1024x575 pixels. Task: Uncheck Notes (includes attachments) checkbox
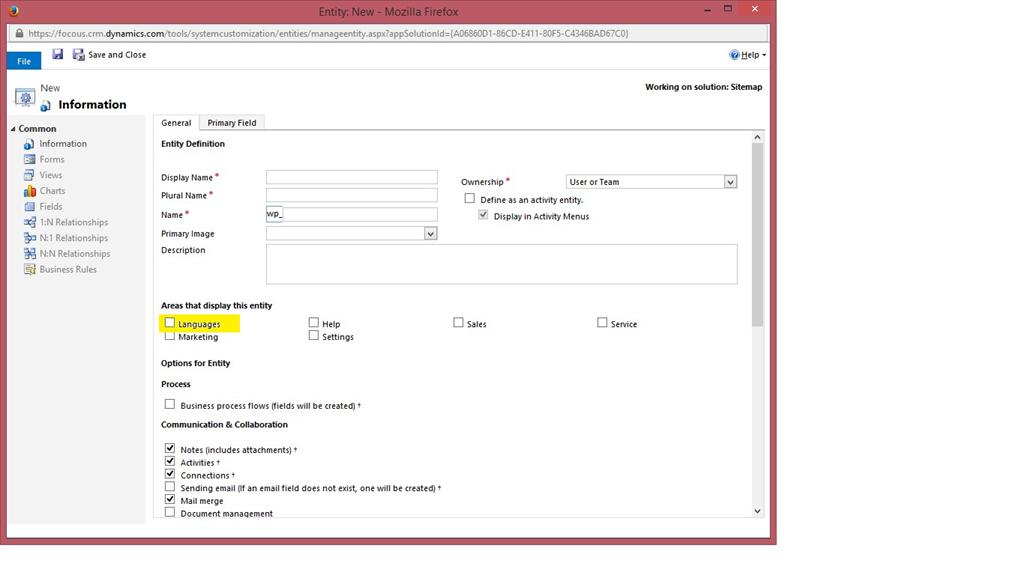click(170, 448)
